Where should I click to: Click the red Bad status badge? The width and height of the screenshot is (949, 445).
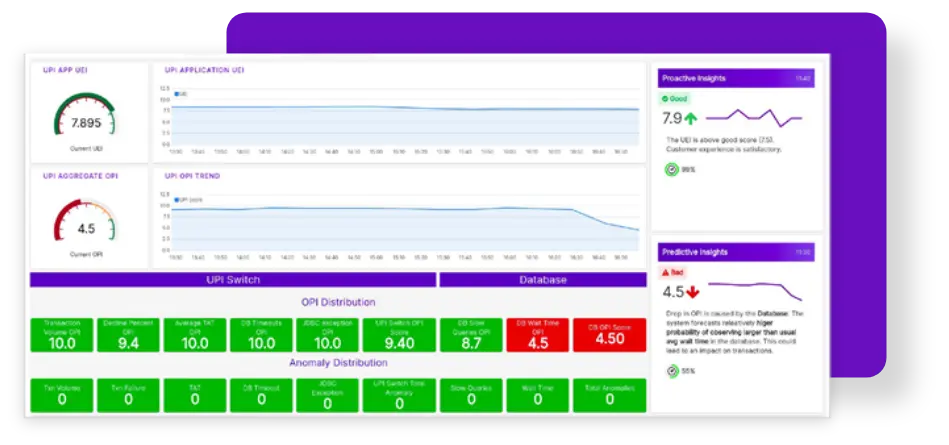(x=672, y=272)
